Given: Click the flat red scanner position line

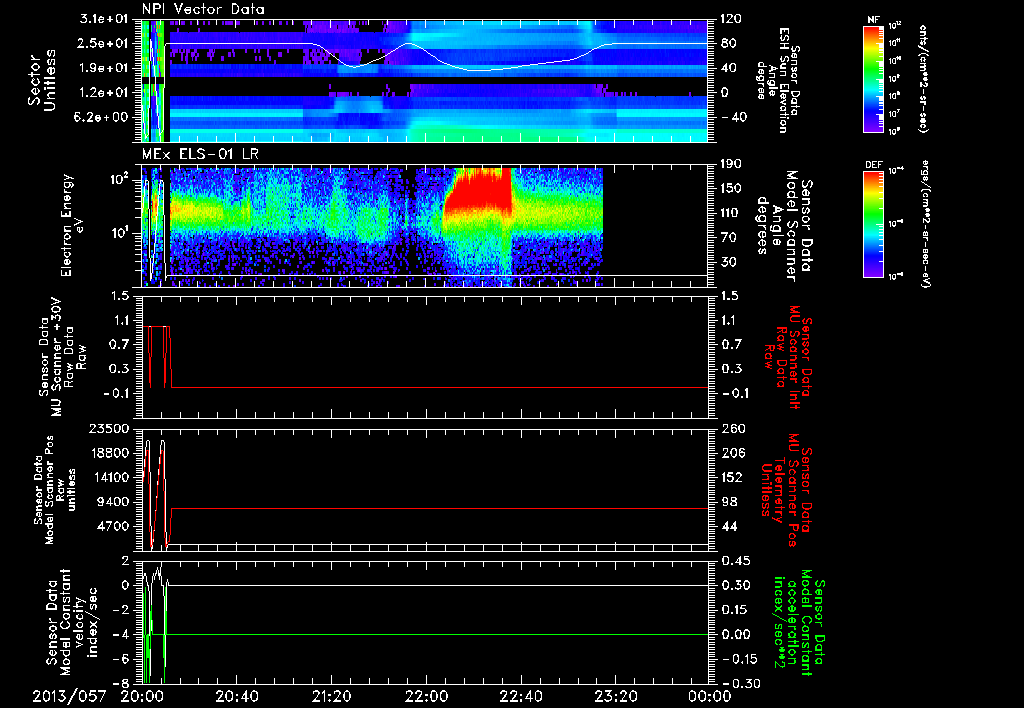Looking at the screenshot, I should click(439, 508).
